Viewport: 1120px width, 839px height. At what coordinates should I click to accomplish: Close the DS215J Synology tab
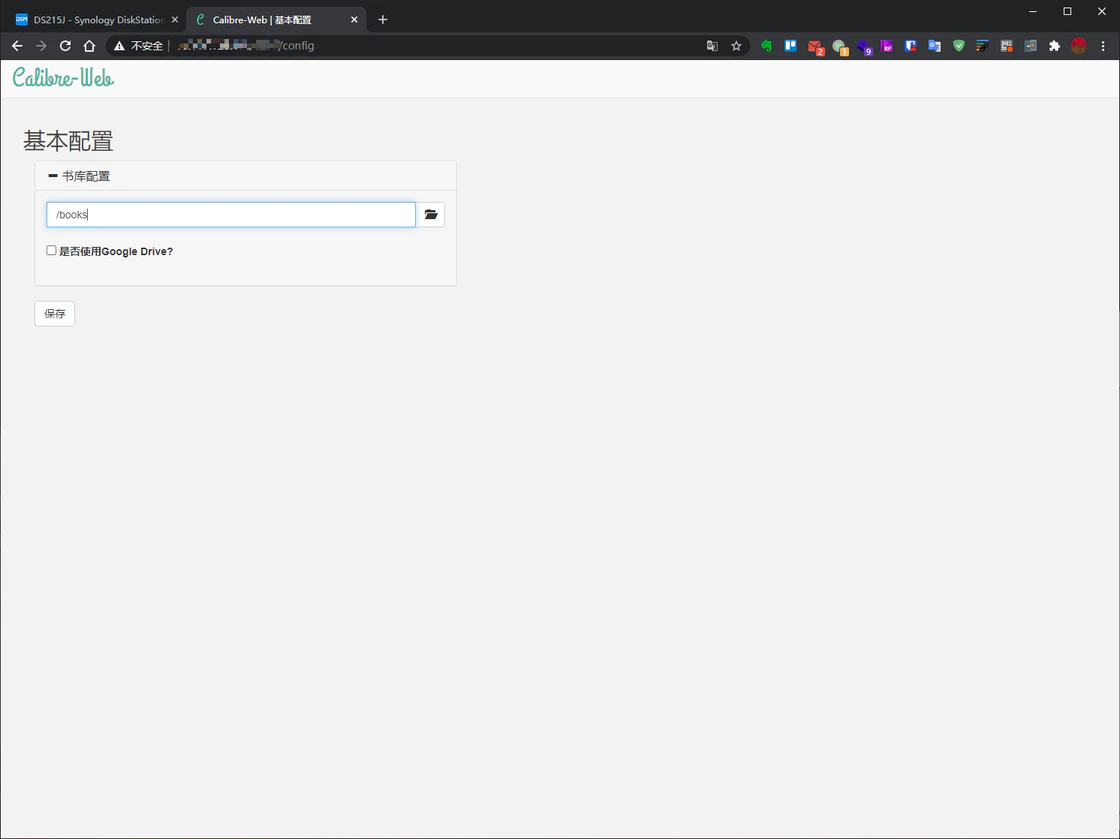click(x=175, y=20)
